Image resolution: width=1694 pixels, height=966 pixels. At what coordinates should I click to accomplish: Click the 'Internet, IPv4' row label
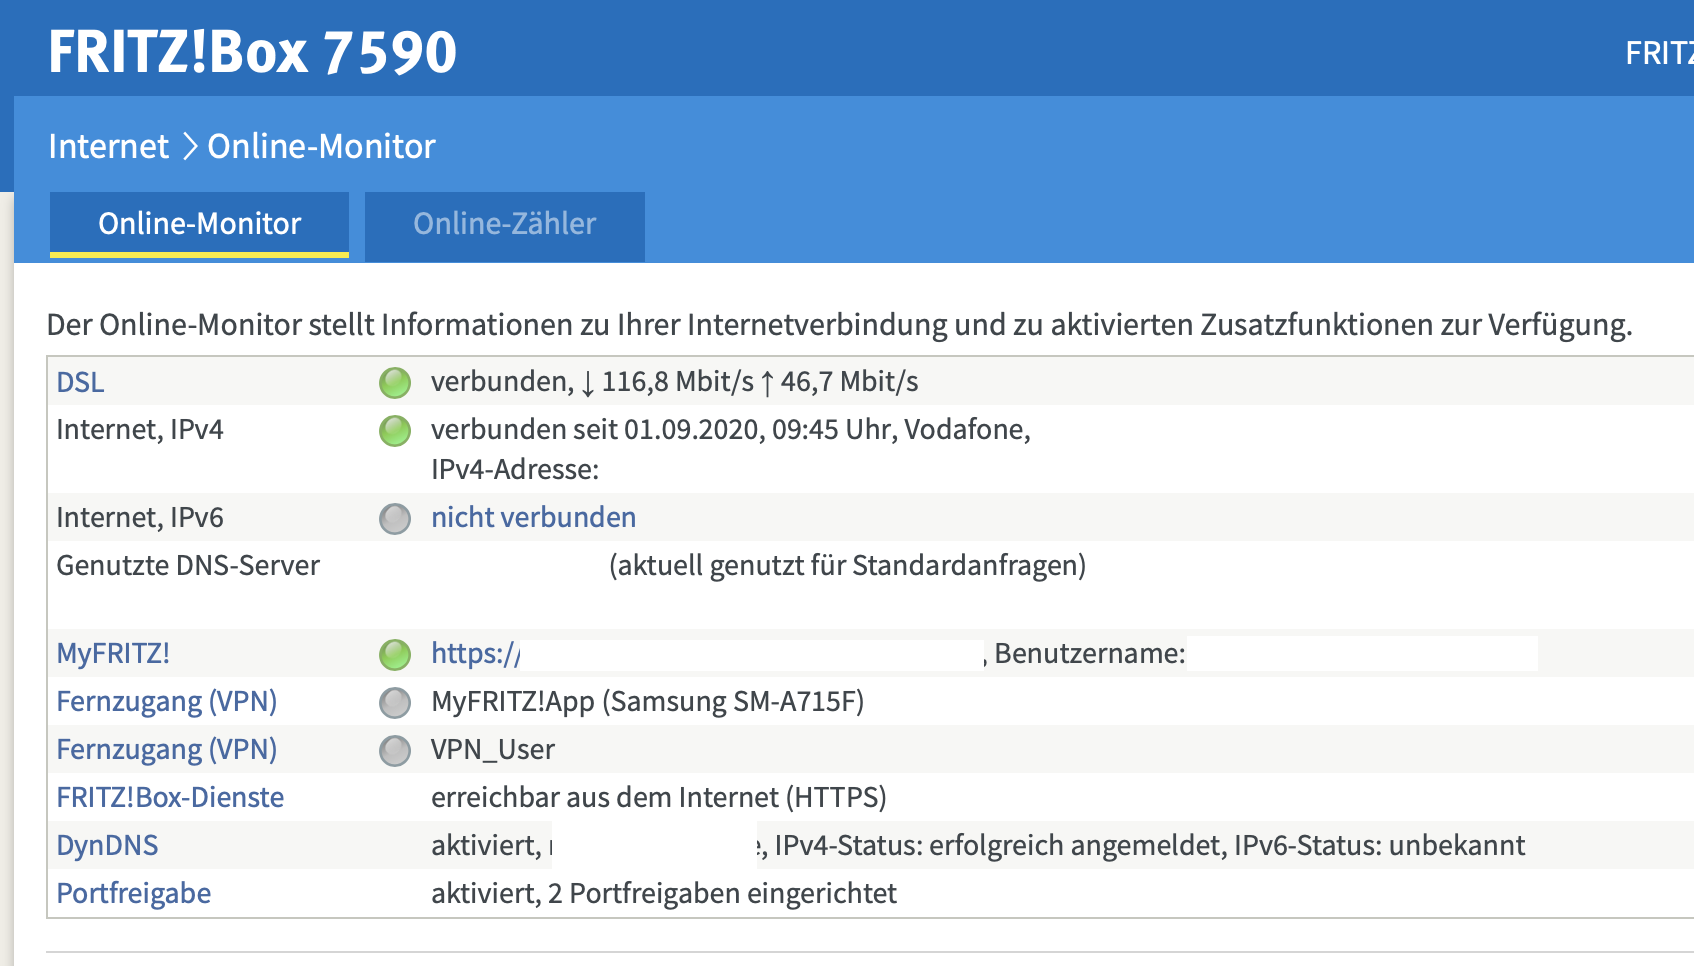140,429
